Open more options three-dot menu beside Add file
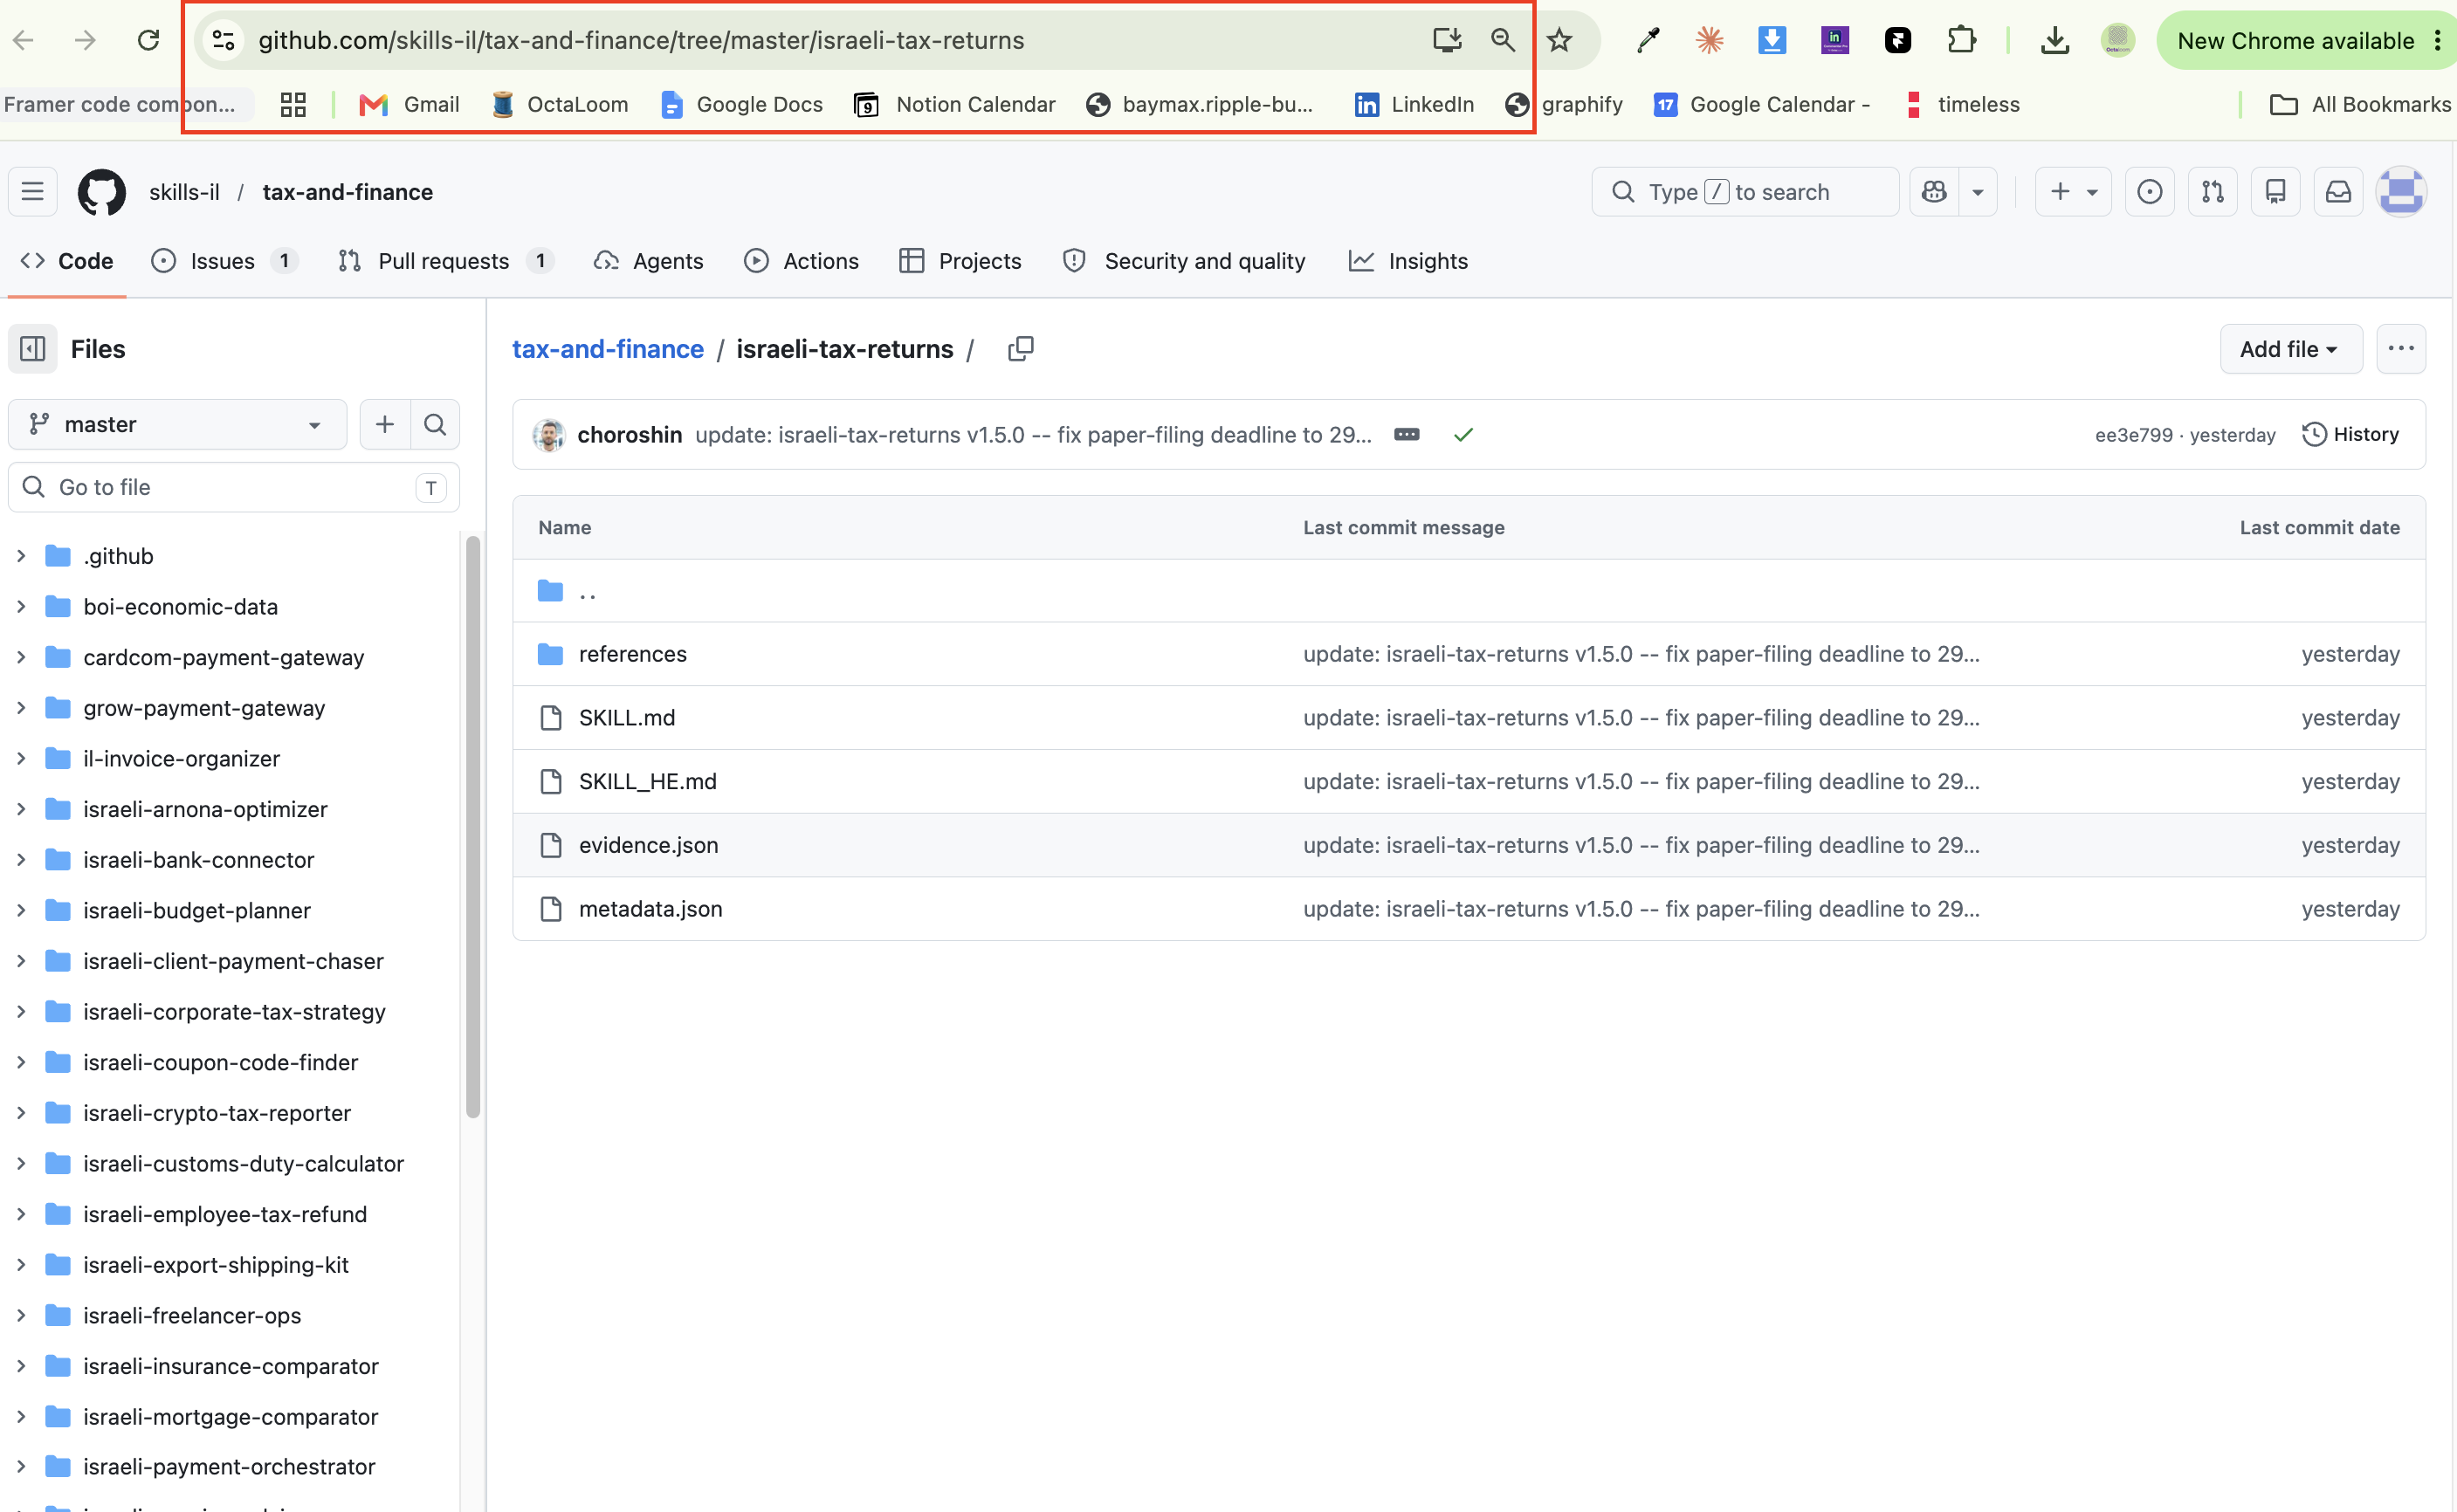 [2401, 349]
